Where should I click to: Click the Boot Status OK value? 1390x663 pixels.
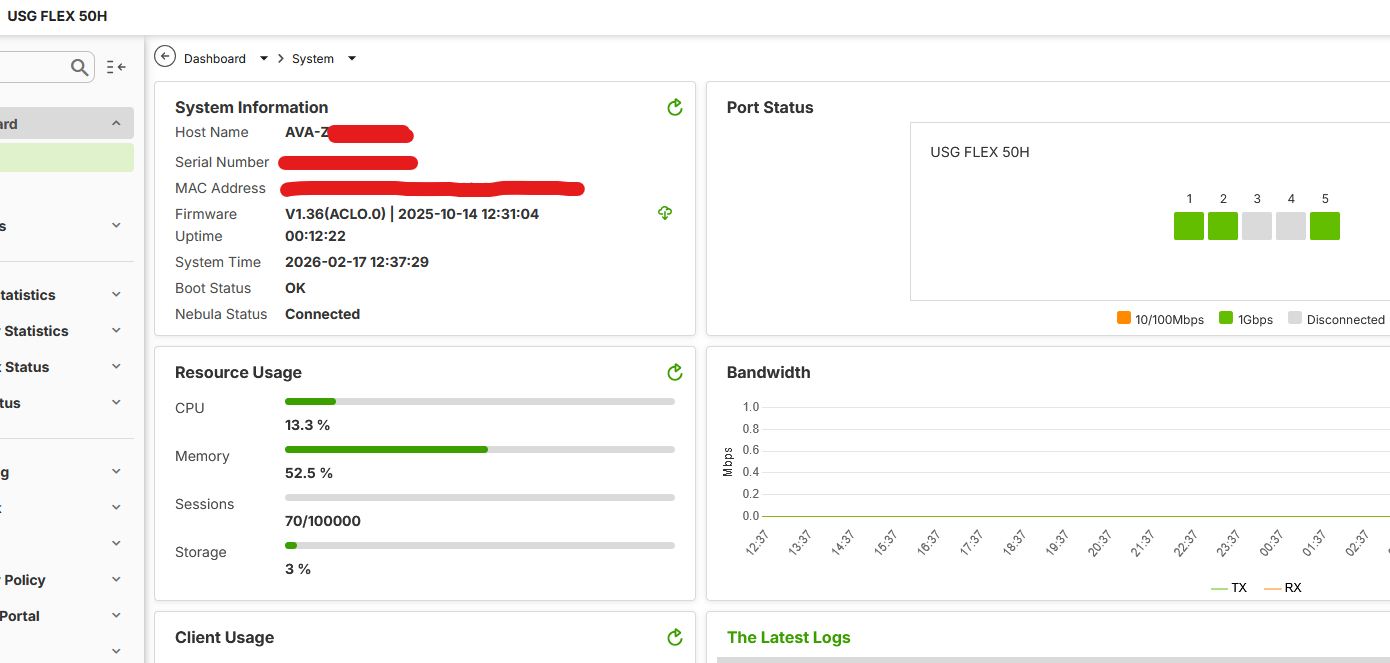click(x=295, y=288)
